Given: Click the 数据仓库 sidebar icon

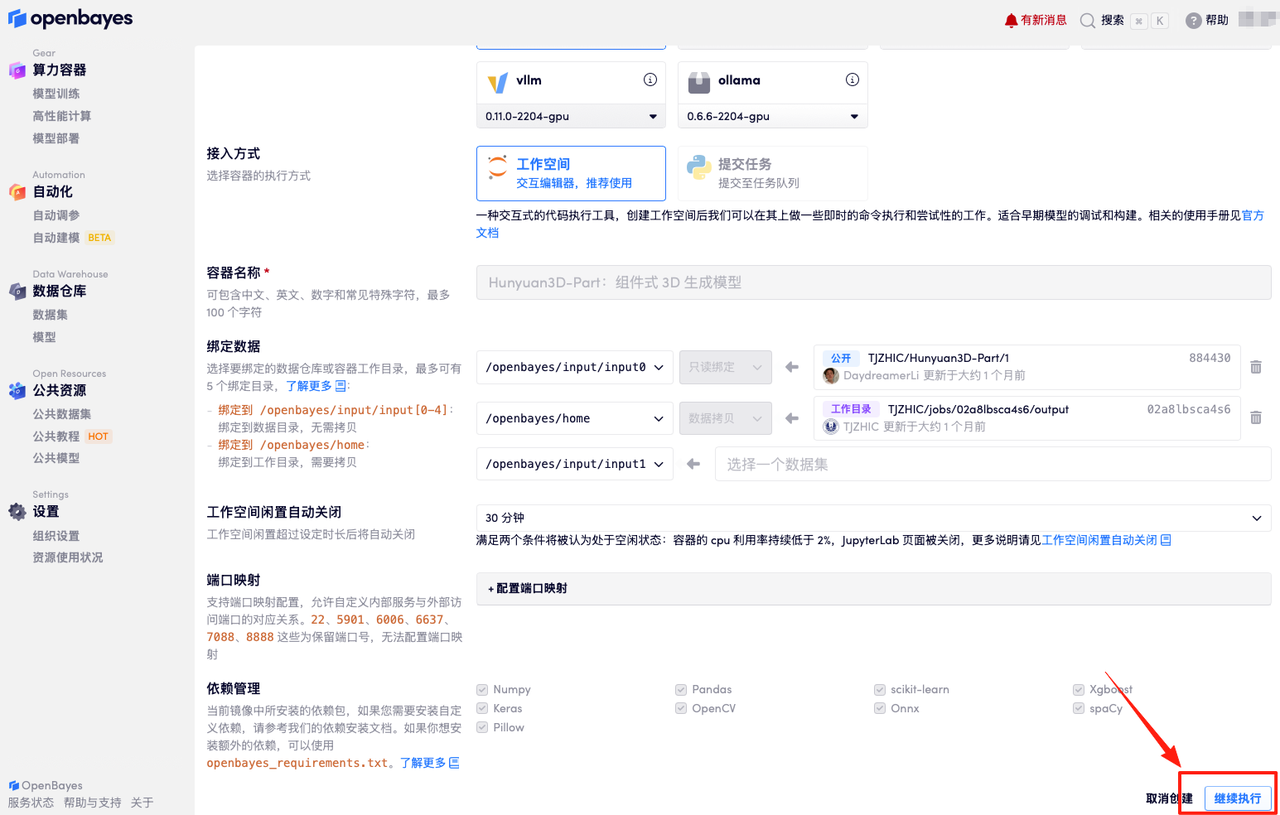Looking at the screenshot, I should tap(17, 291).
